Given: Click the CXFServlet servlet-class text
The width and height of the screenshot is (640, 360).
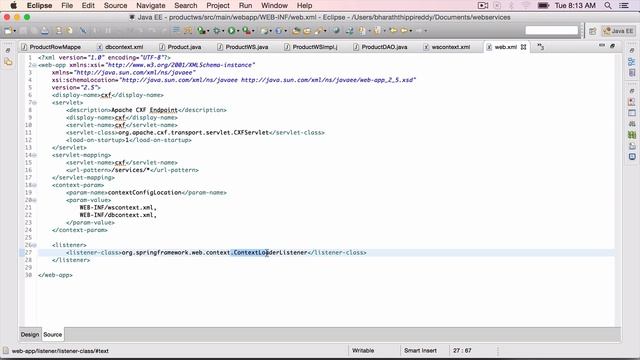Looking at the screenshot, I should click(193, 133).
